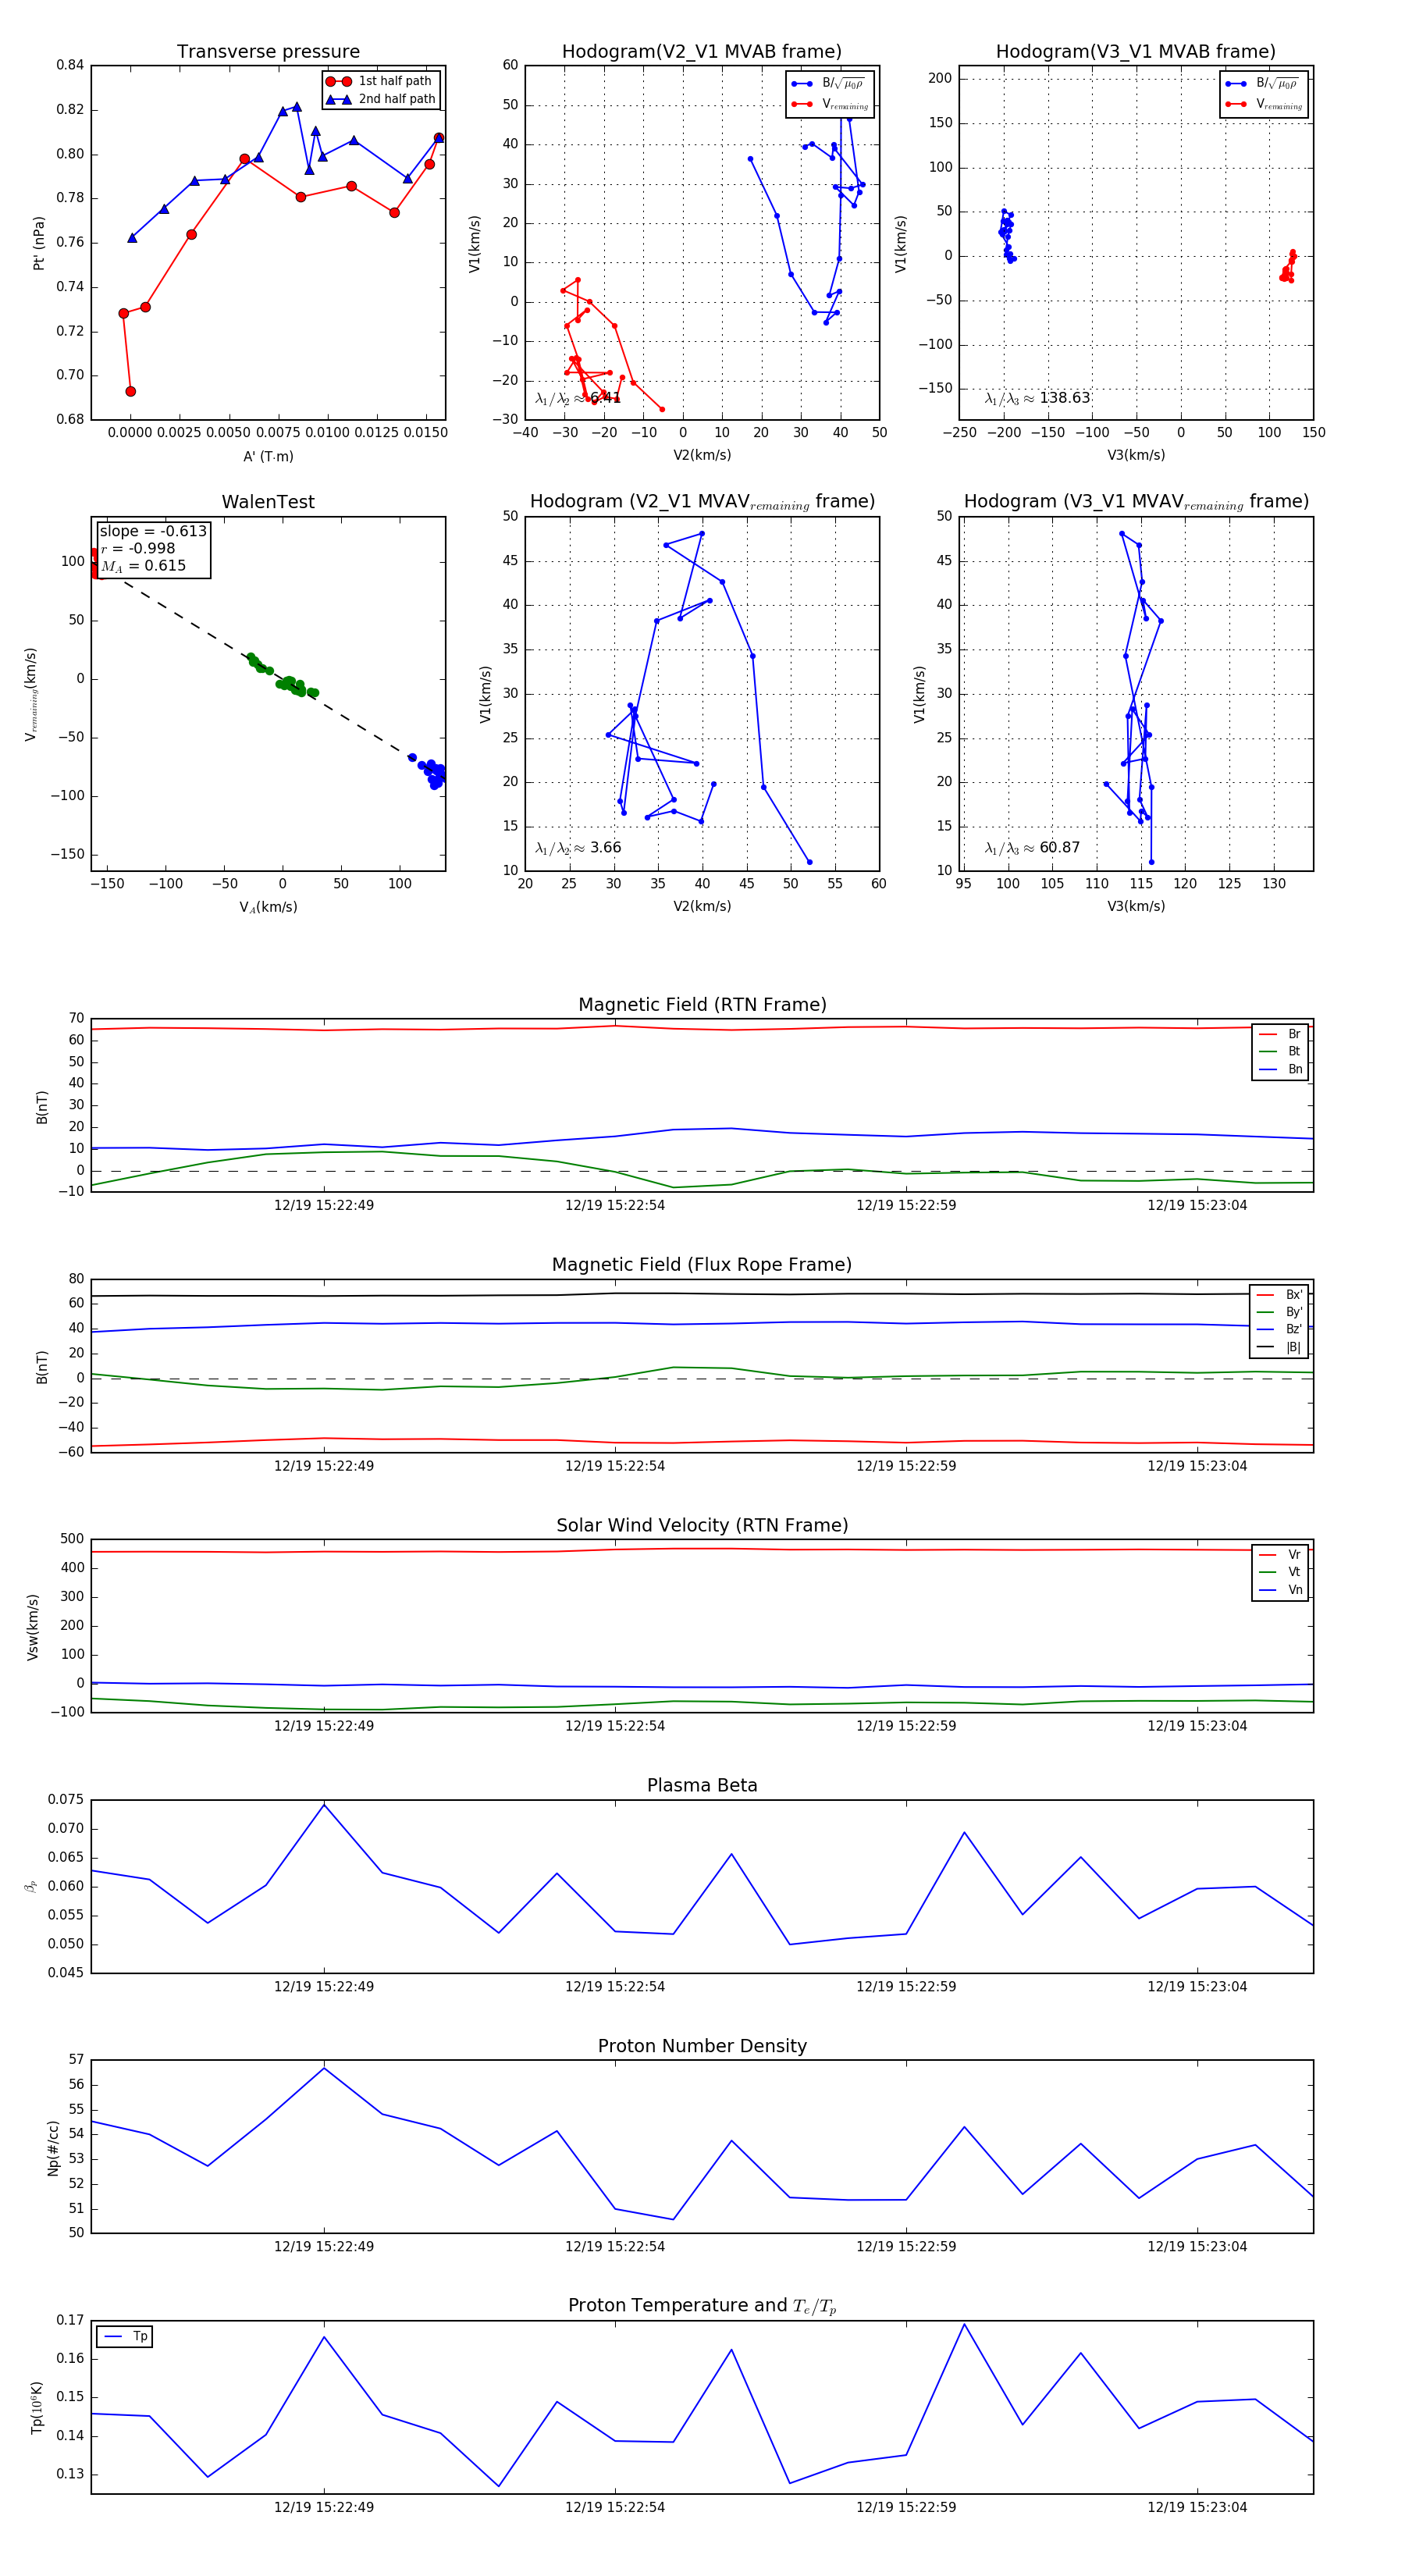
Task: Click the A' (T·m) x-axis label
Action: [268, 456]
